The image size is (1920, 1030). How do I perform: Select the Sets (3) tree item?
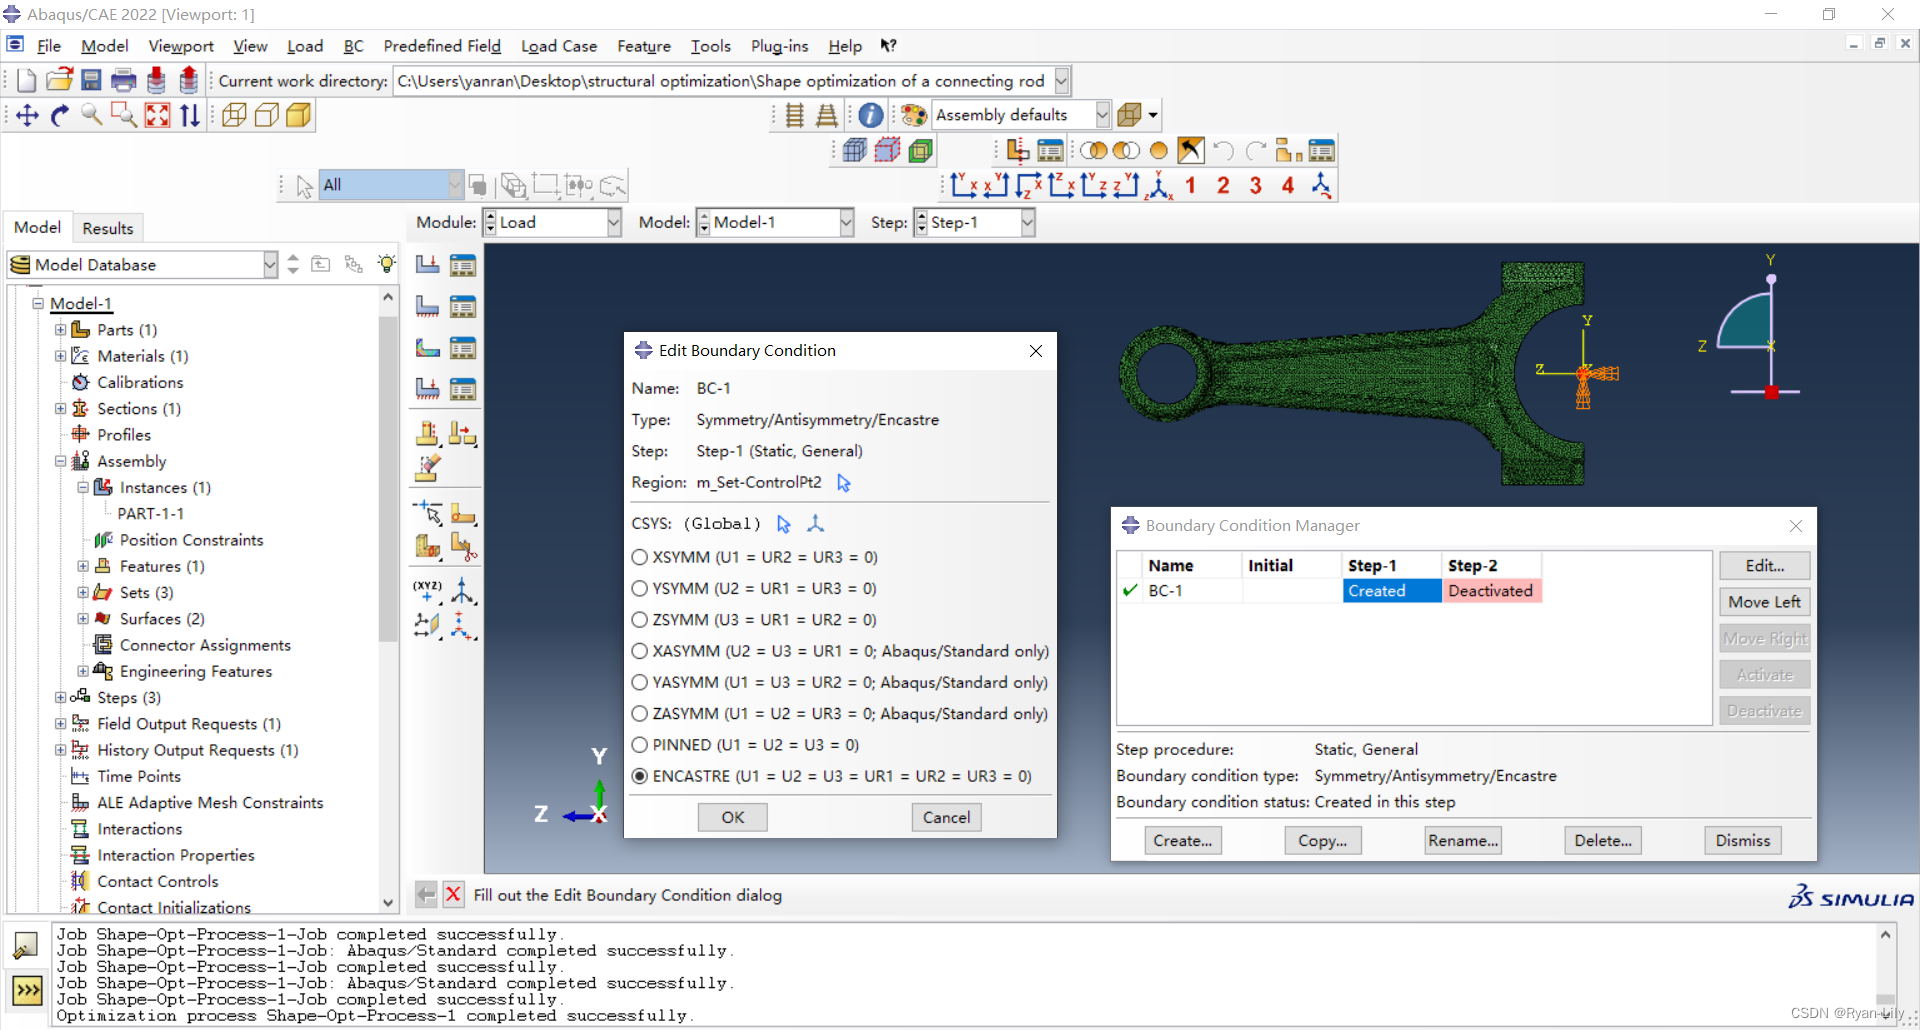click(x=146, y=593)
